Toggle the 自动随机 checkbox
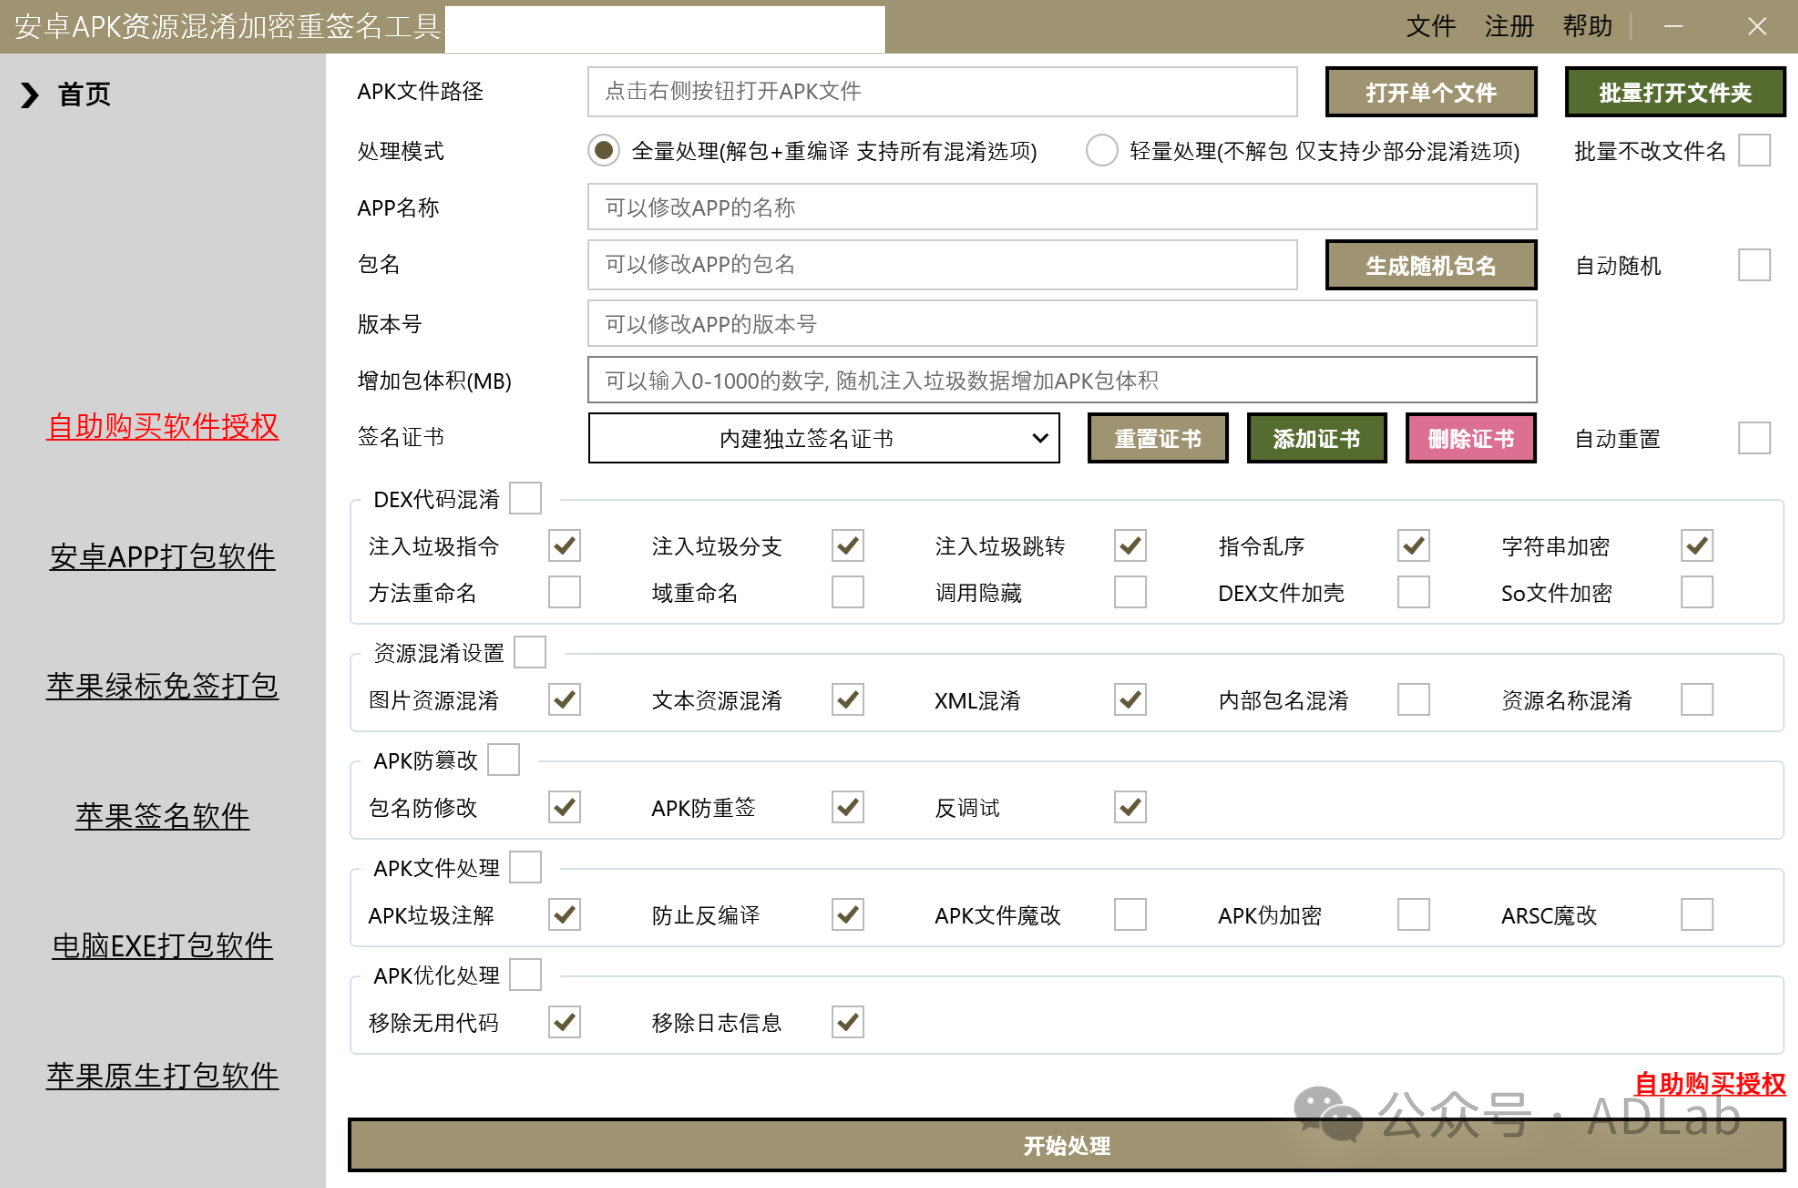The width and height of the screenshot is (1798, 1188). 1754,264
